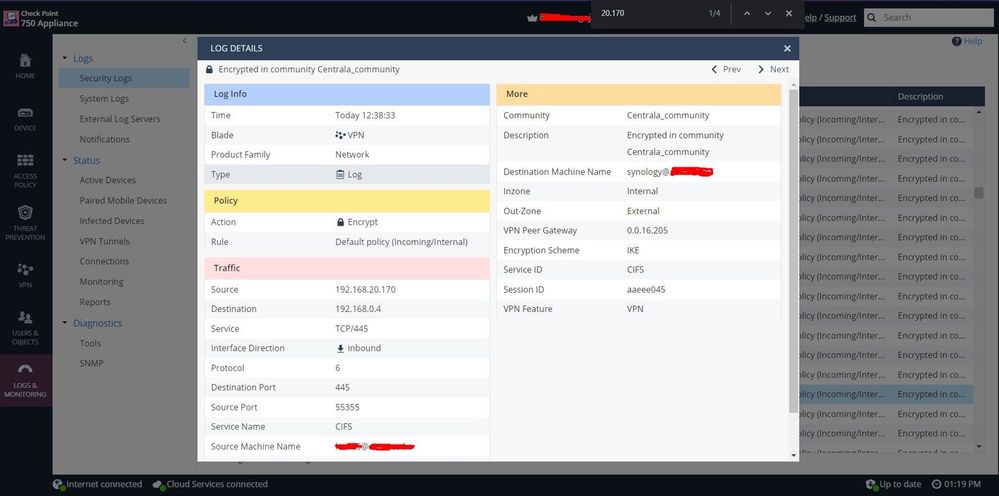This screenshot has height=496, width=999.
Task: Open the Home section icon
Action: click(x=25, y=65)
